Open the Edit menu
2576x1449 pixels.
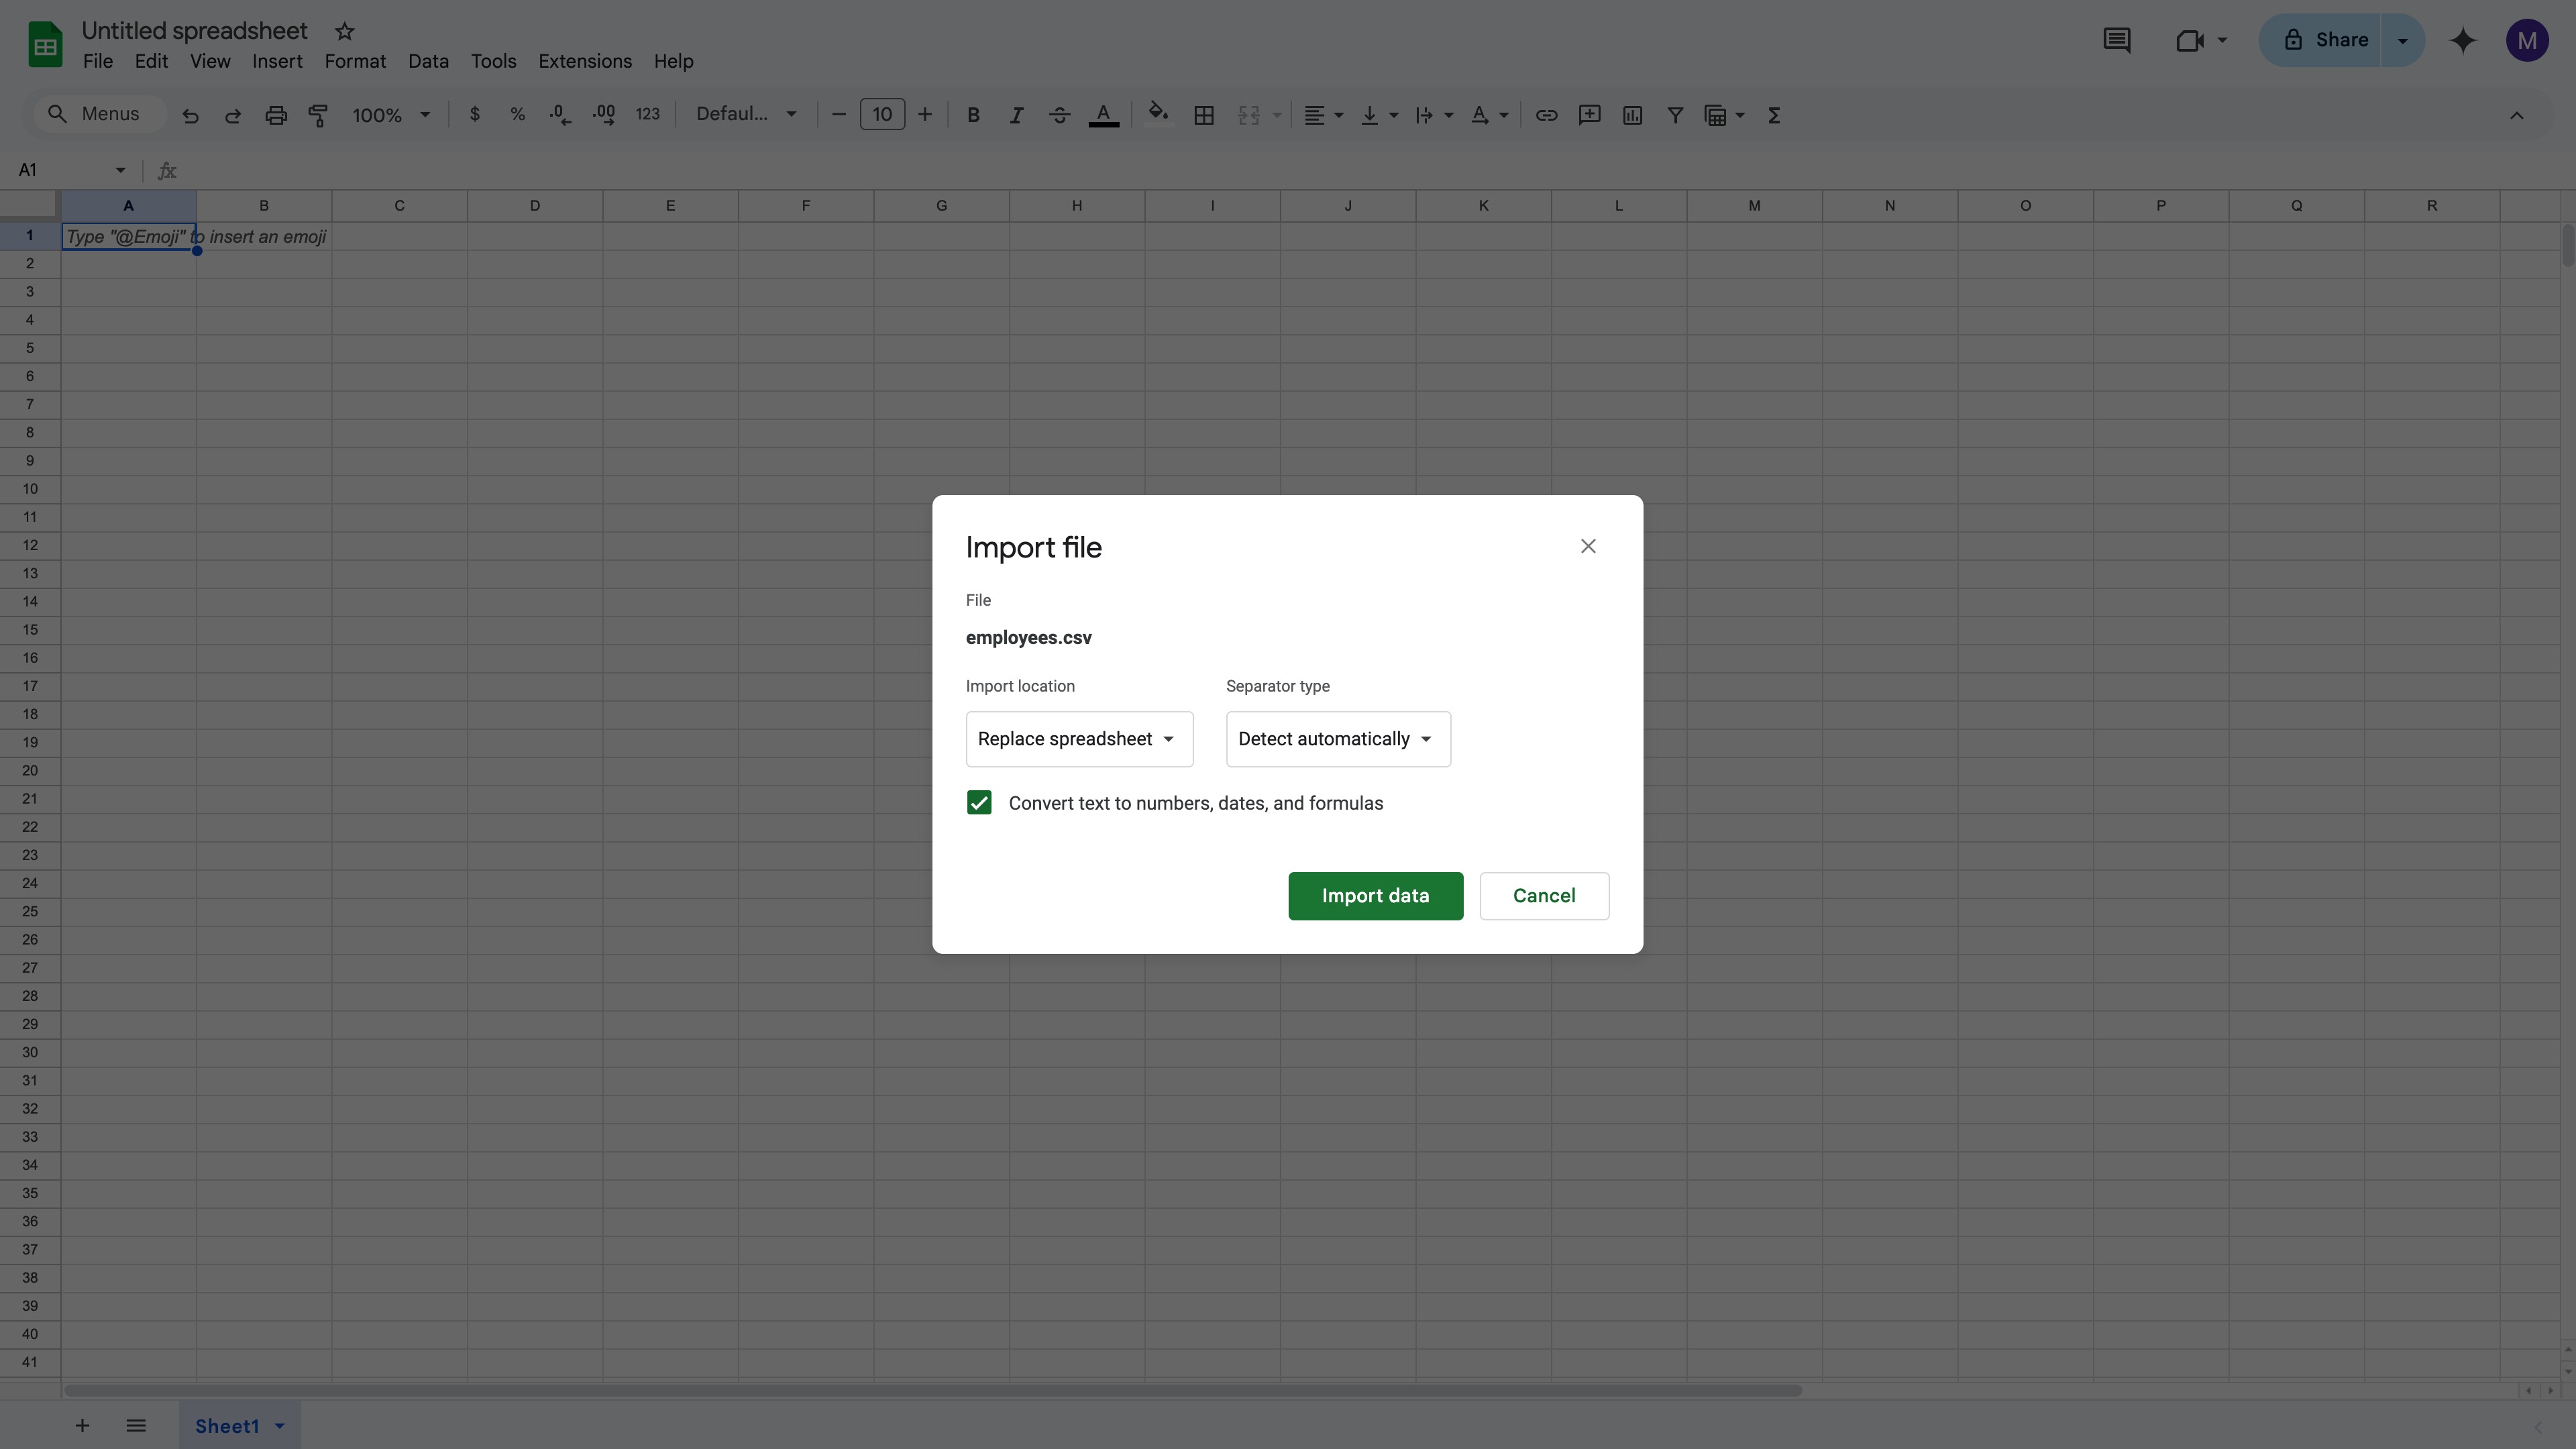coord(151,61)
